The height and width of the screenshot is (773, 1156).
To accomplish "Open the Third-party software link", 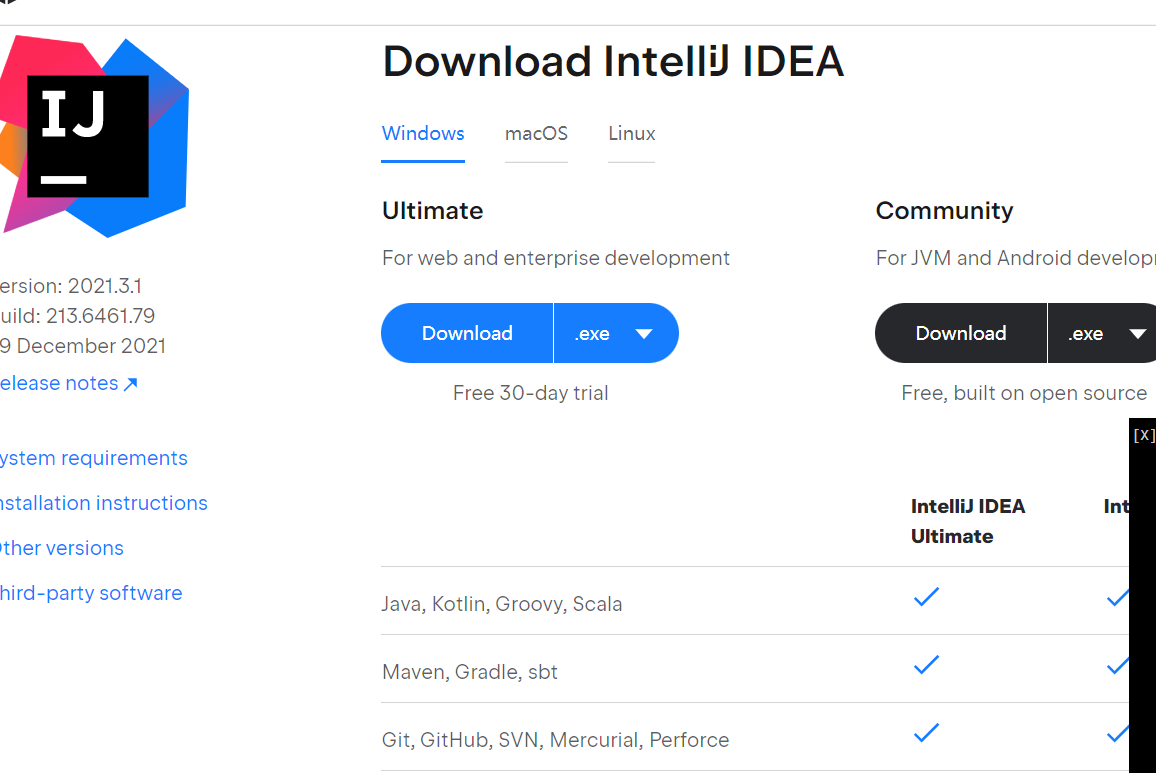I will tap(91, 593).
